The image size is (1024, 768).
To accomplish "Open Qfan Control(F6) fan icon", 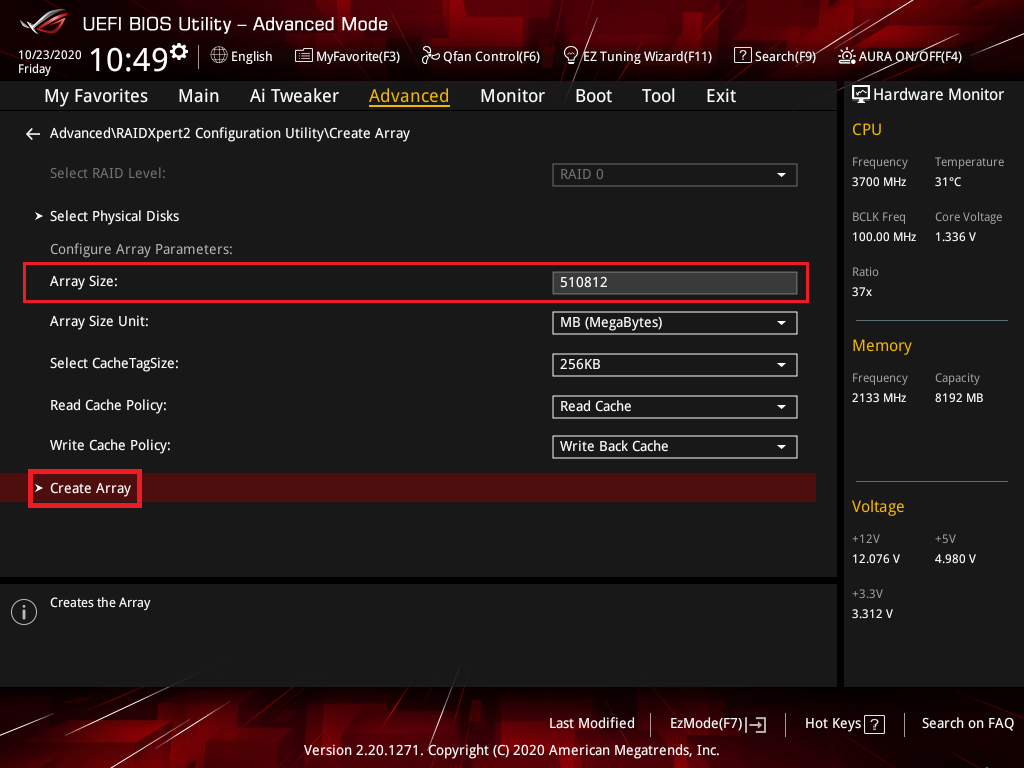I will click(430, 56).
